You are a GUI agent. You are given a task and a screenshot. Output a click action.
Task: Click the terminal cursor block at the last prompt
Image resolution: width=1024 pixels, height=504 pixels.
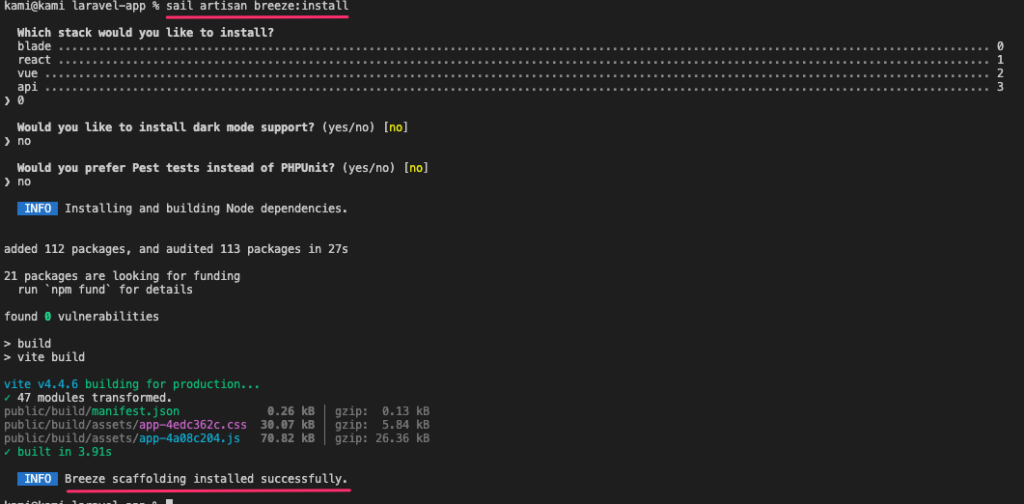(171, 501)
